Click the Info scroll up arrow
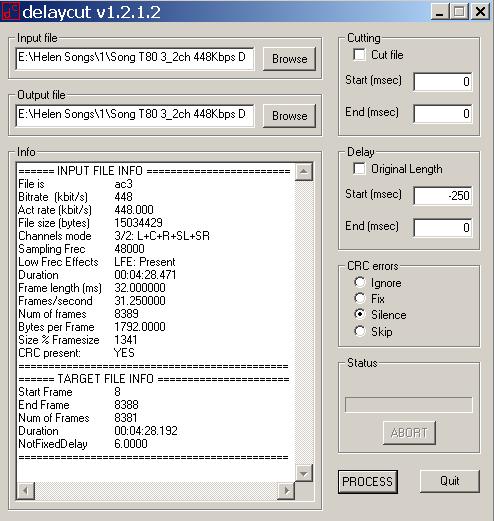 304,172
